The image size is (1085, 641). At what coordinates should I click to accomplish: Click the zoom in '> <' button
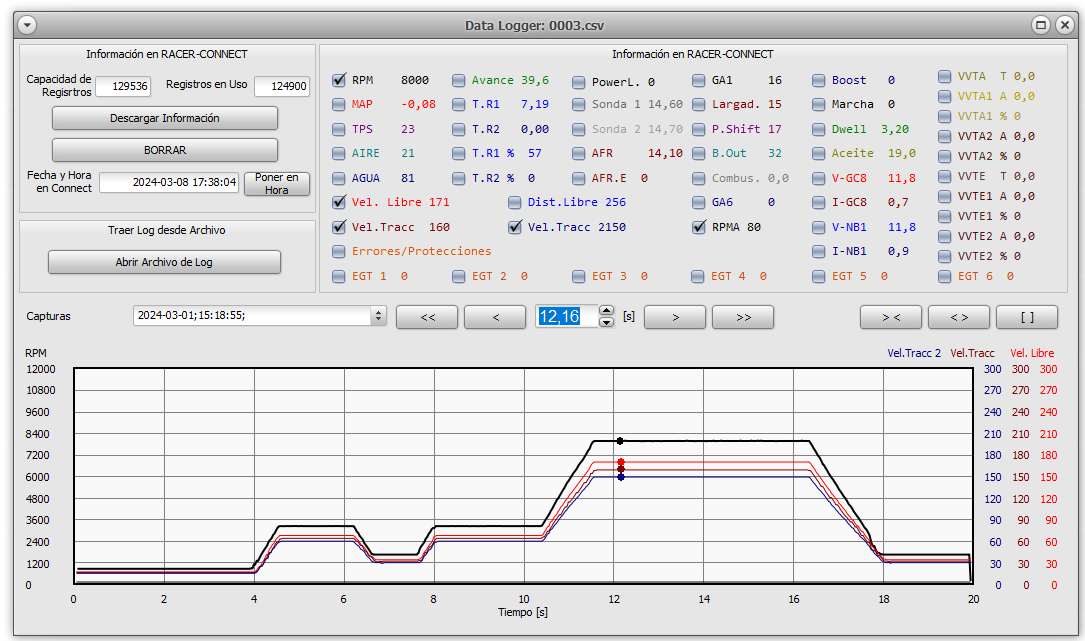click(890, 317)
